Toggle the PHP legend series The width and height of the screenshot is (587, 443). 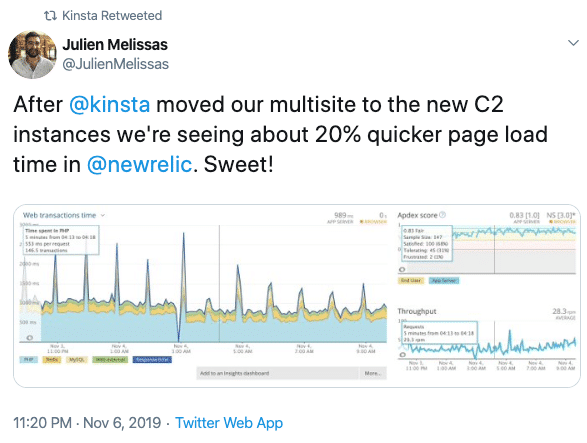click(28, 359)
